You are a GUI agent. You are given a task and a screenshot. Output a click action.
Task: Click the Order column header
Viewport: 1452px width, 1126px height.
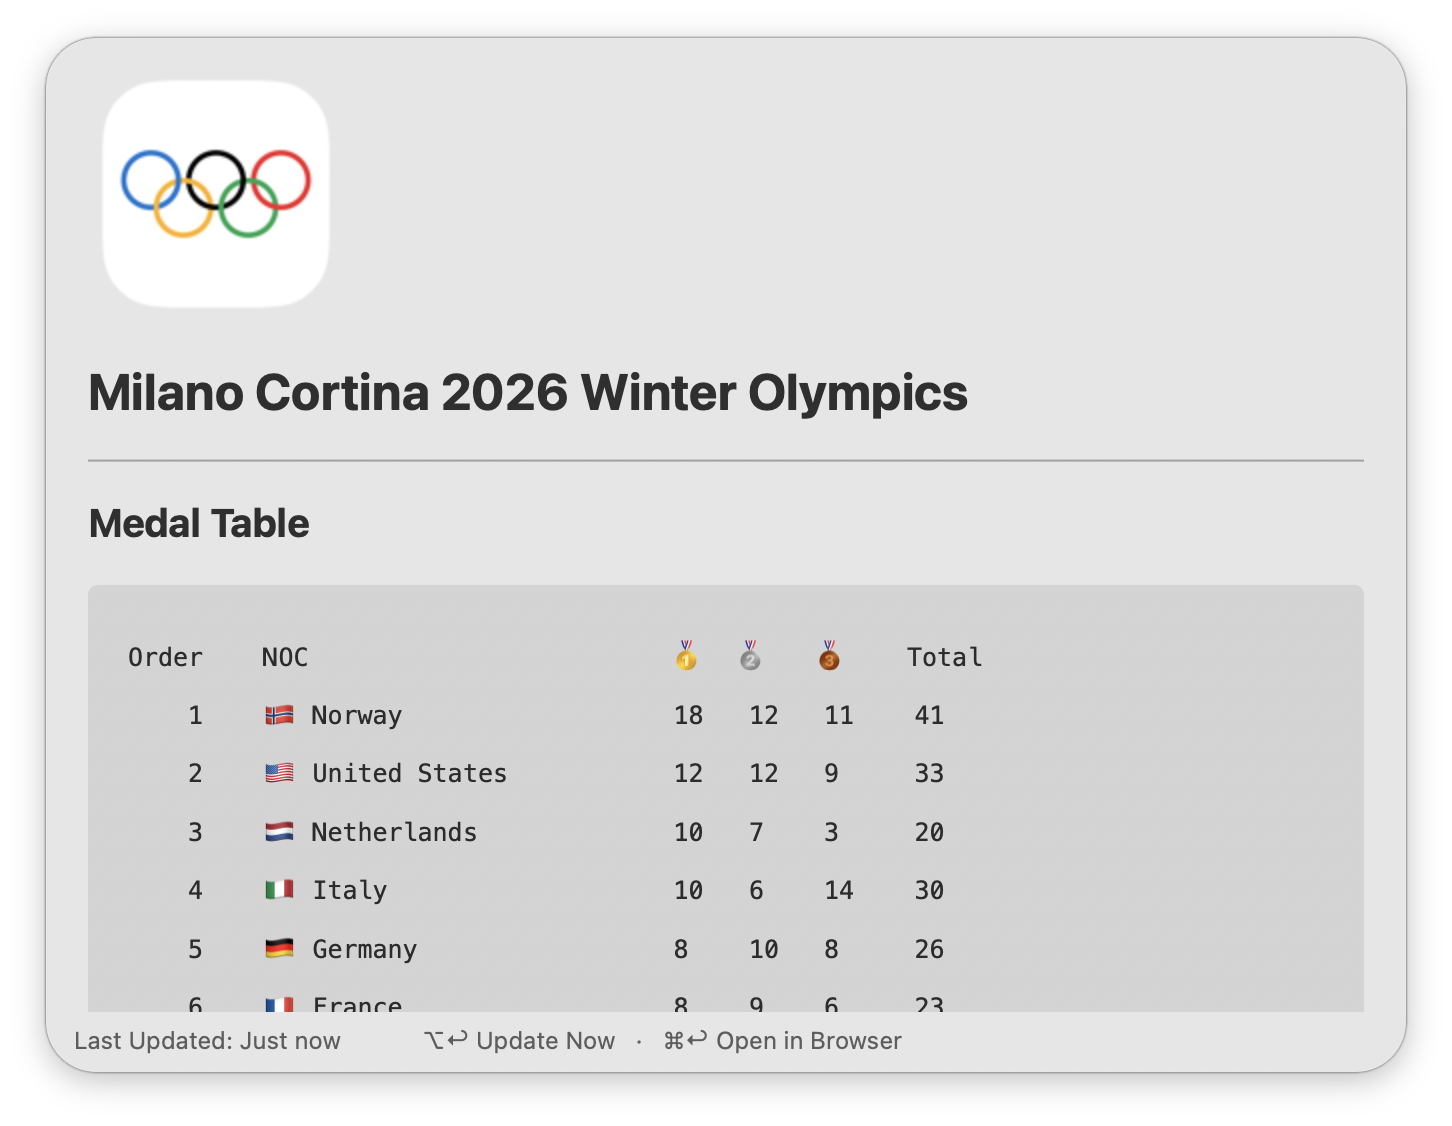[165, 657]
